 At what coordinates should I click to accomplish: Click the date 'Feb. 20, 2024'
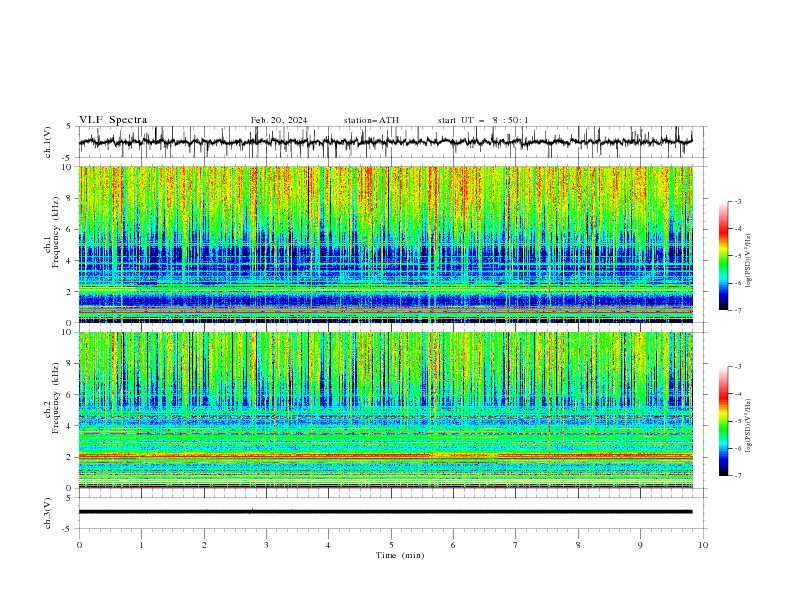coord(279,120)
